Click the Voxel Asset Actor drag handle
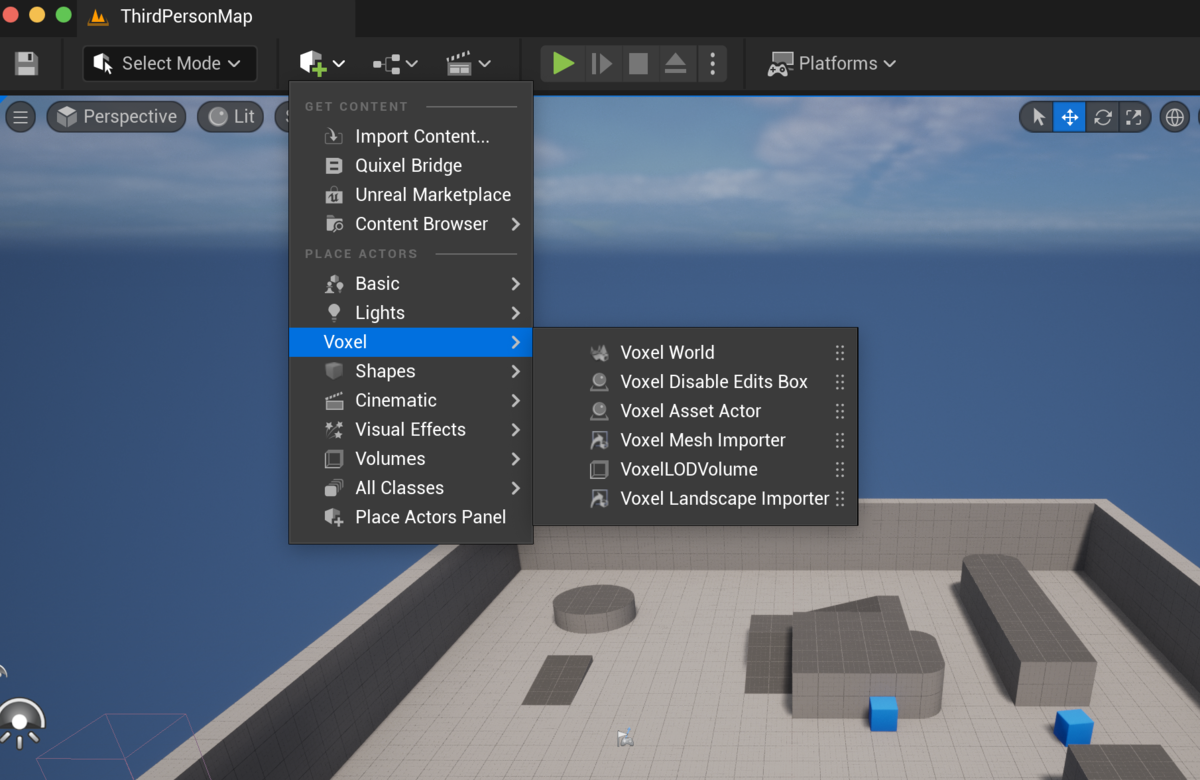Image resolution: width=1200 pixels, height=780 pixels. pyautogui.click(x=840, y=411)
